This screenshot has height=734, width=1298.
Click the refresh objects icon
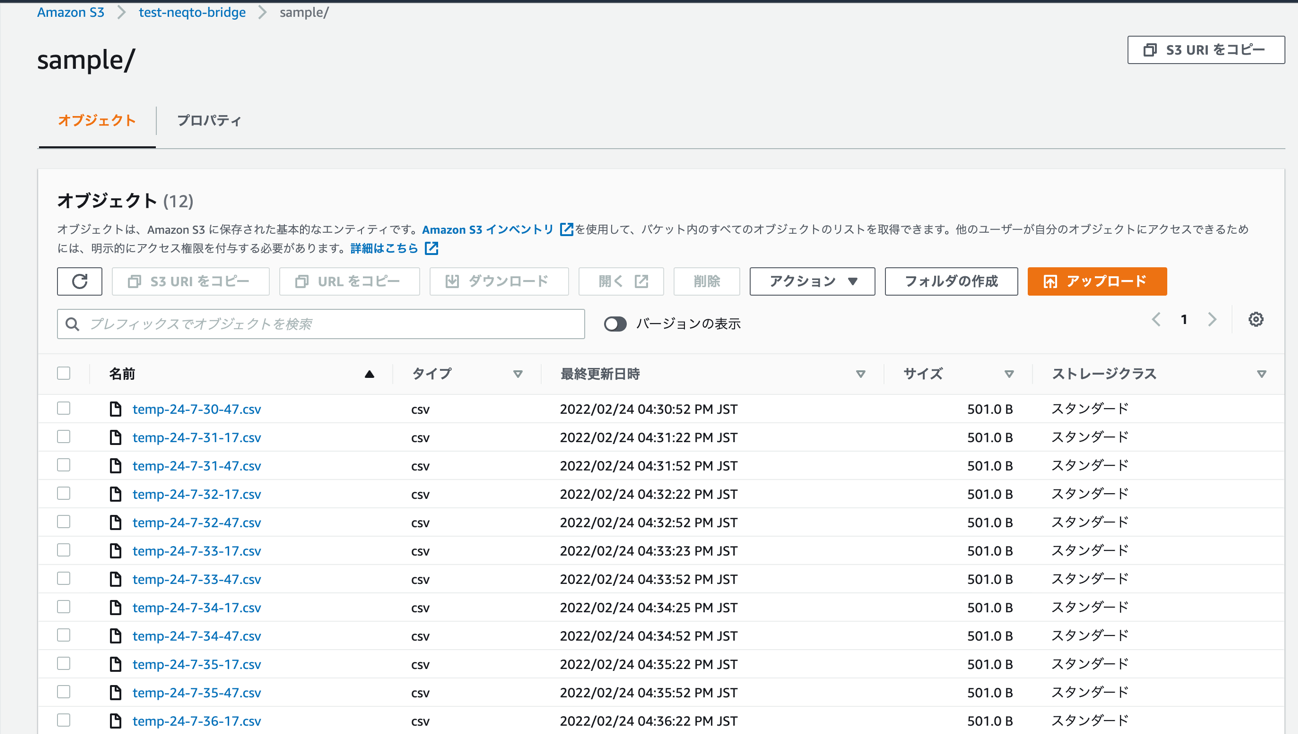pyautogui.click(x=79, y=281)
